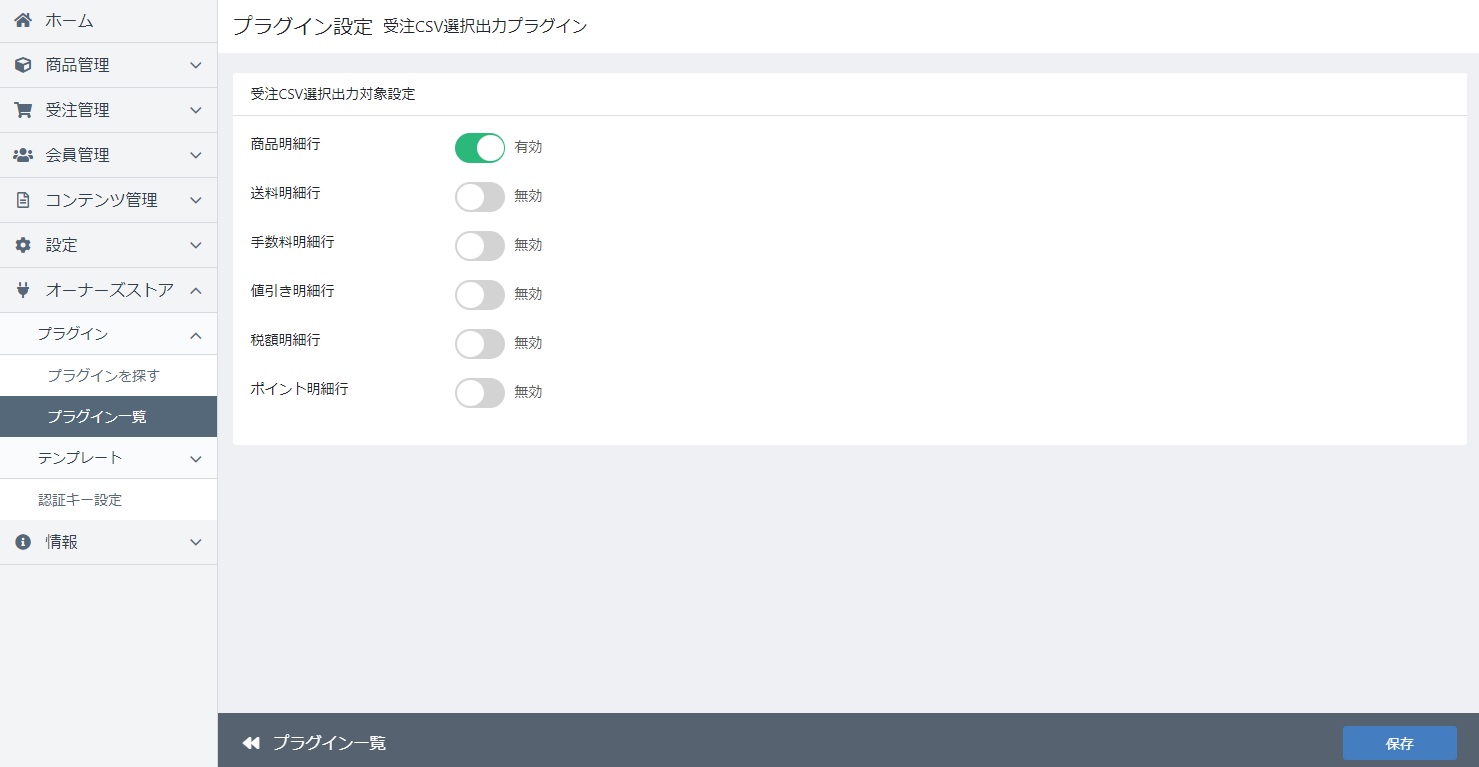Image resolution: width=1479 pixels, height=767 pixels.
Task: Open プラグインを探す in sidebar
Action: click(108, 376)
